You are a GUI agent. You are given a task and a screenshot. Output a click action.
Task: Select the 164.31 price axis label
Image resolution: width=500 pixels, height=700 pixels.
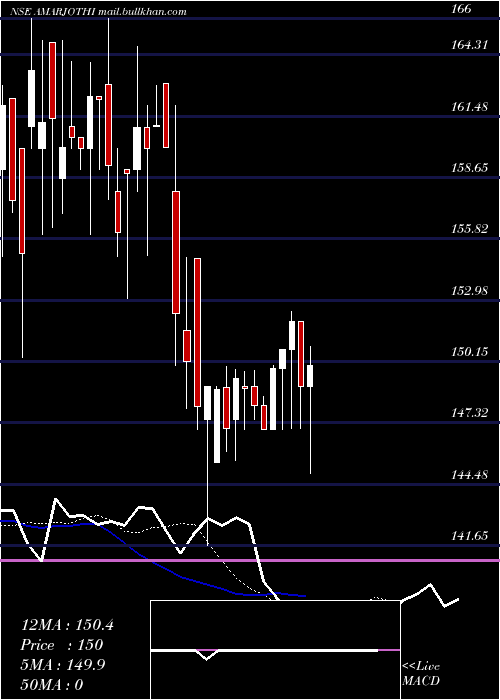tap(468, 45)
